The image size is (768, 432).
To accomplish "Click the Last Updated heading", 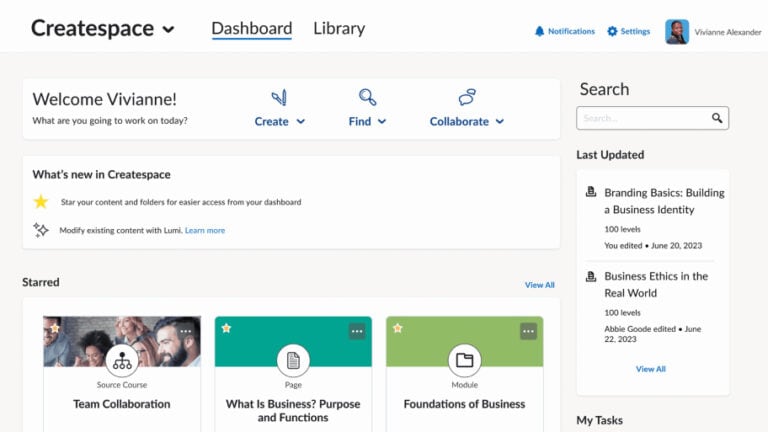I will pyautogui.click(x=610, y=155).
